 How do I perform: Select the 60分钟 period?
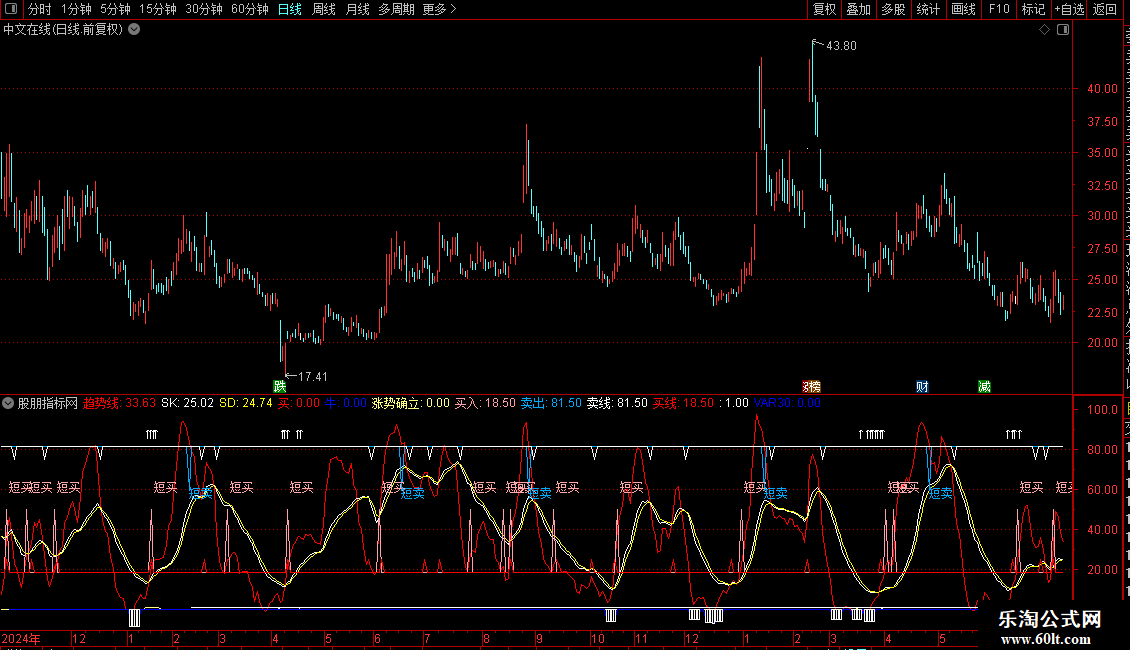click(250, 9)
